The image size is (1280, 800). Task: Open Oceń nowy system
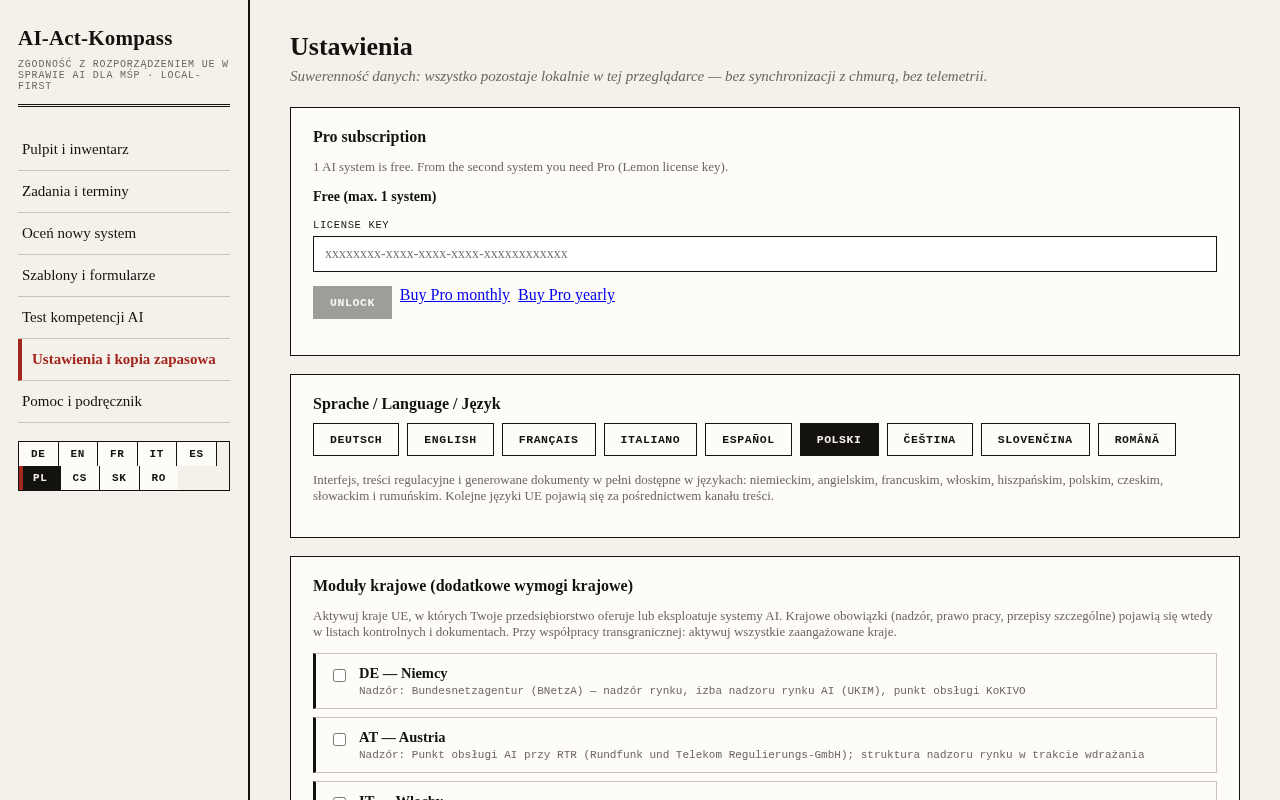point(124,233)
